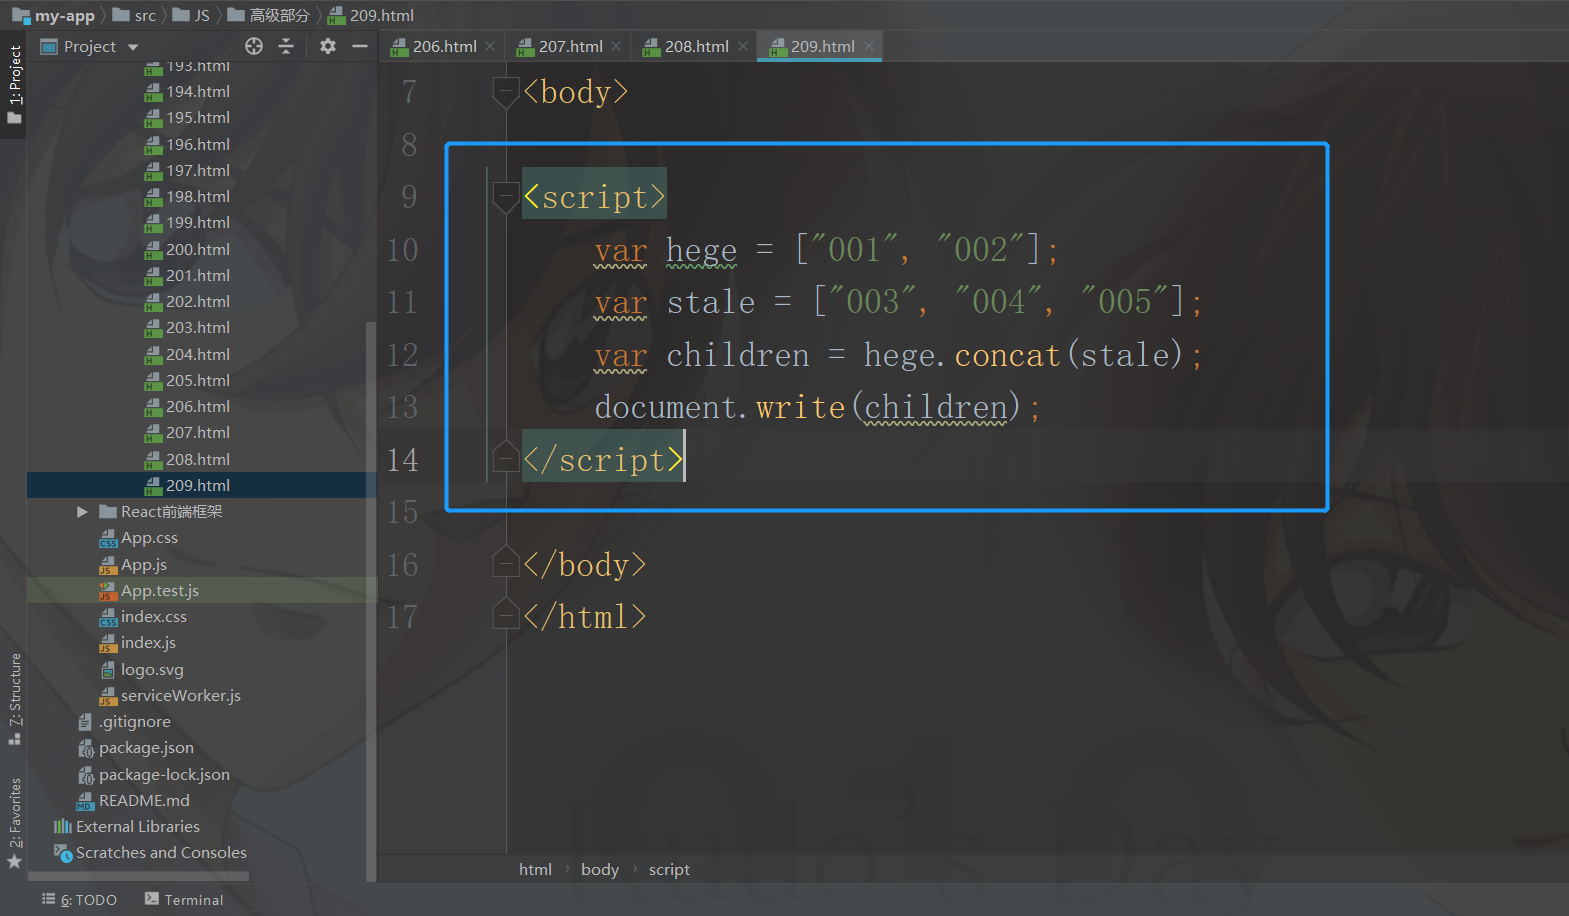Image resolution: width=1569 pixels, height=916 pixels.
Task: Open serviceWorker.js file
Action: [170, 696]
